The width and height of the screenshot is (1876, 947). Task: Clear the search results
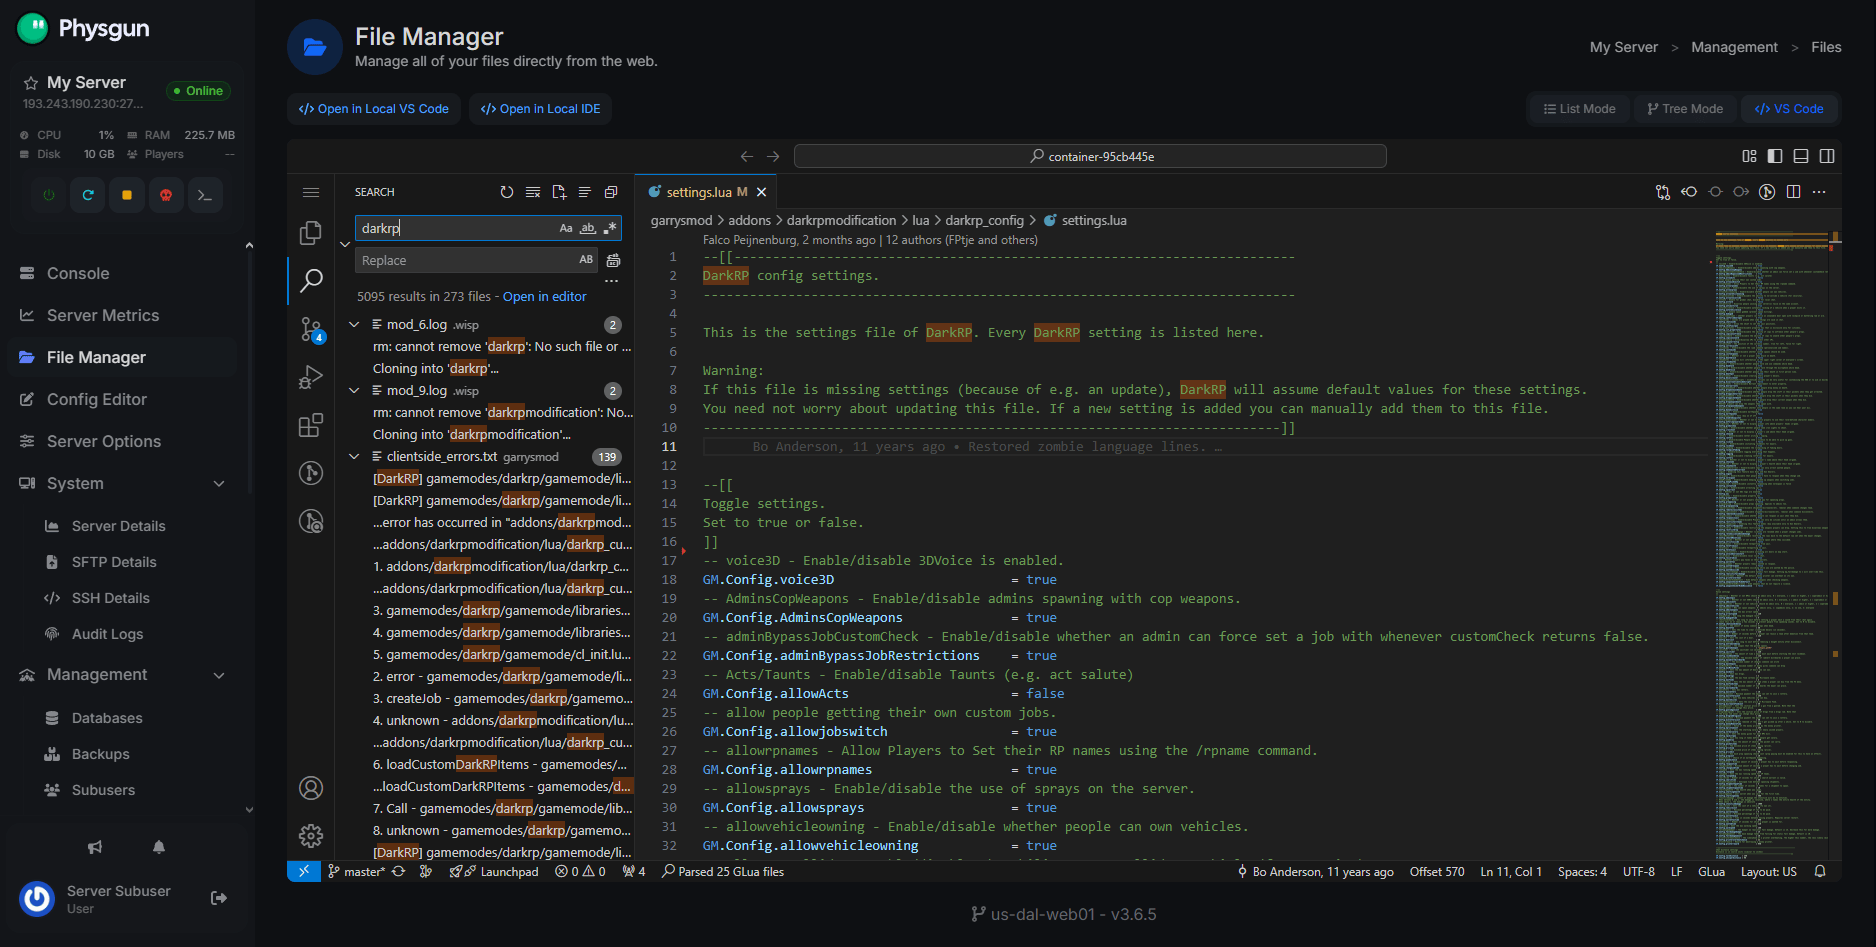(x=533, y=192)
